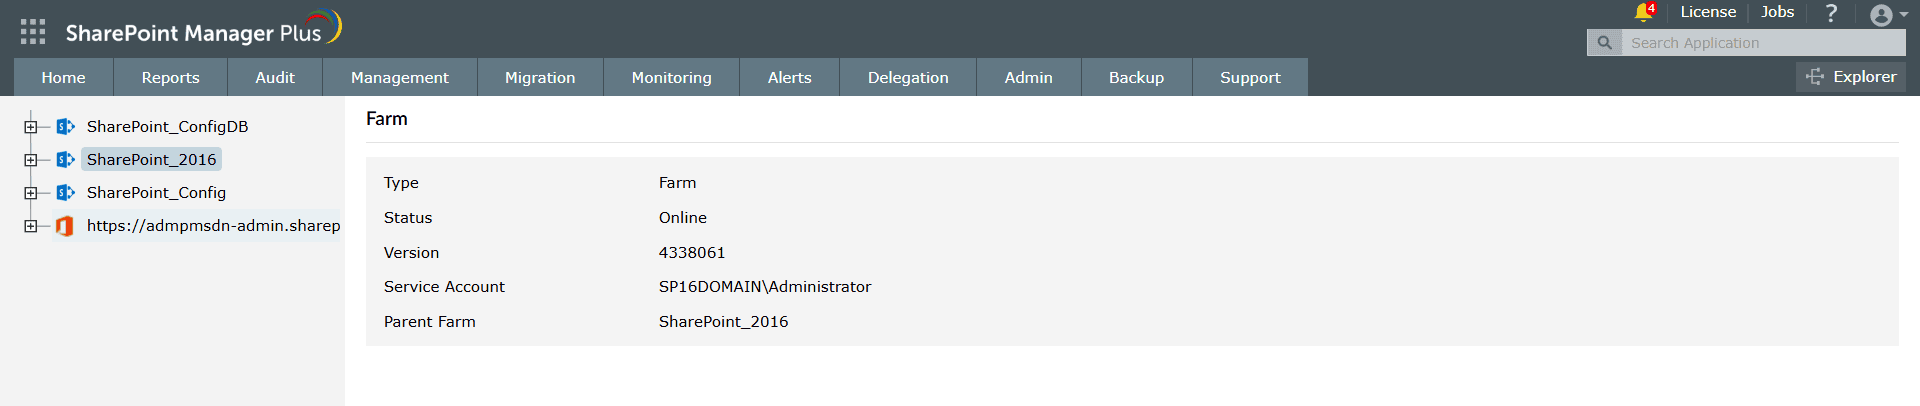Expand the admpmsdn-admin SharePoint Online node

[x=31, y=226]
